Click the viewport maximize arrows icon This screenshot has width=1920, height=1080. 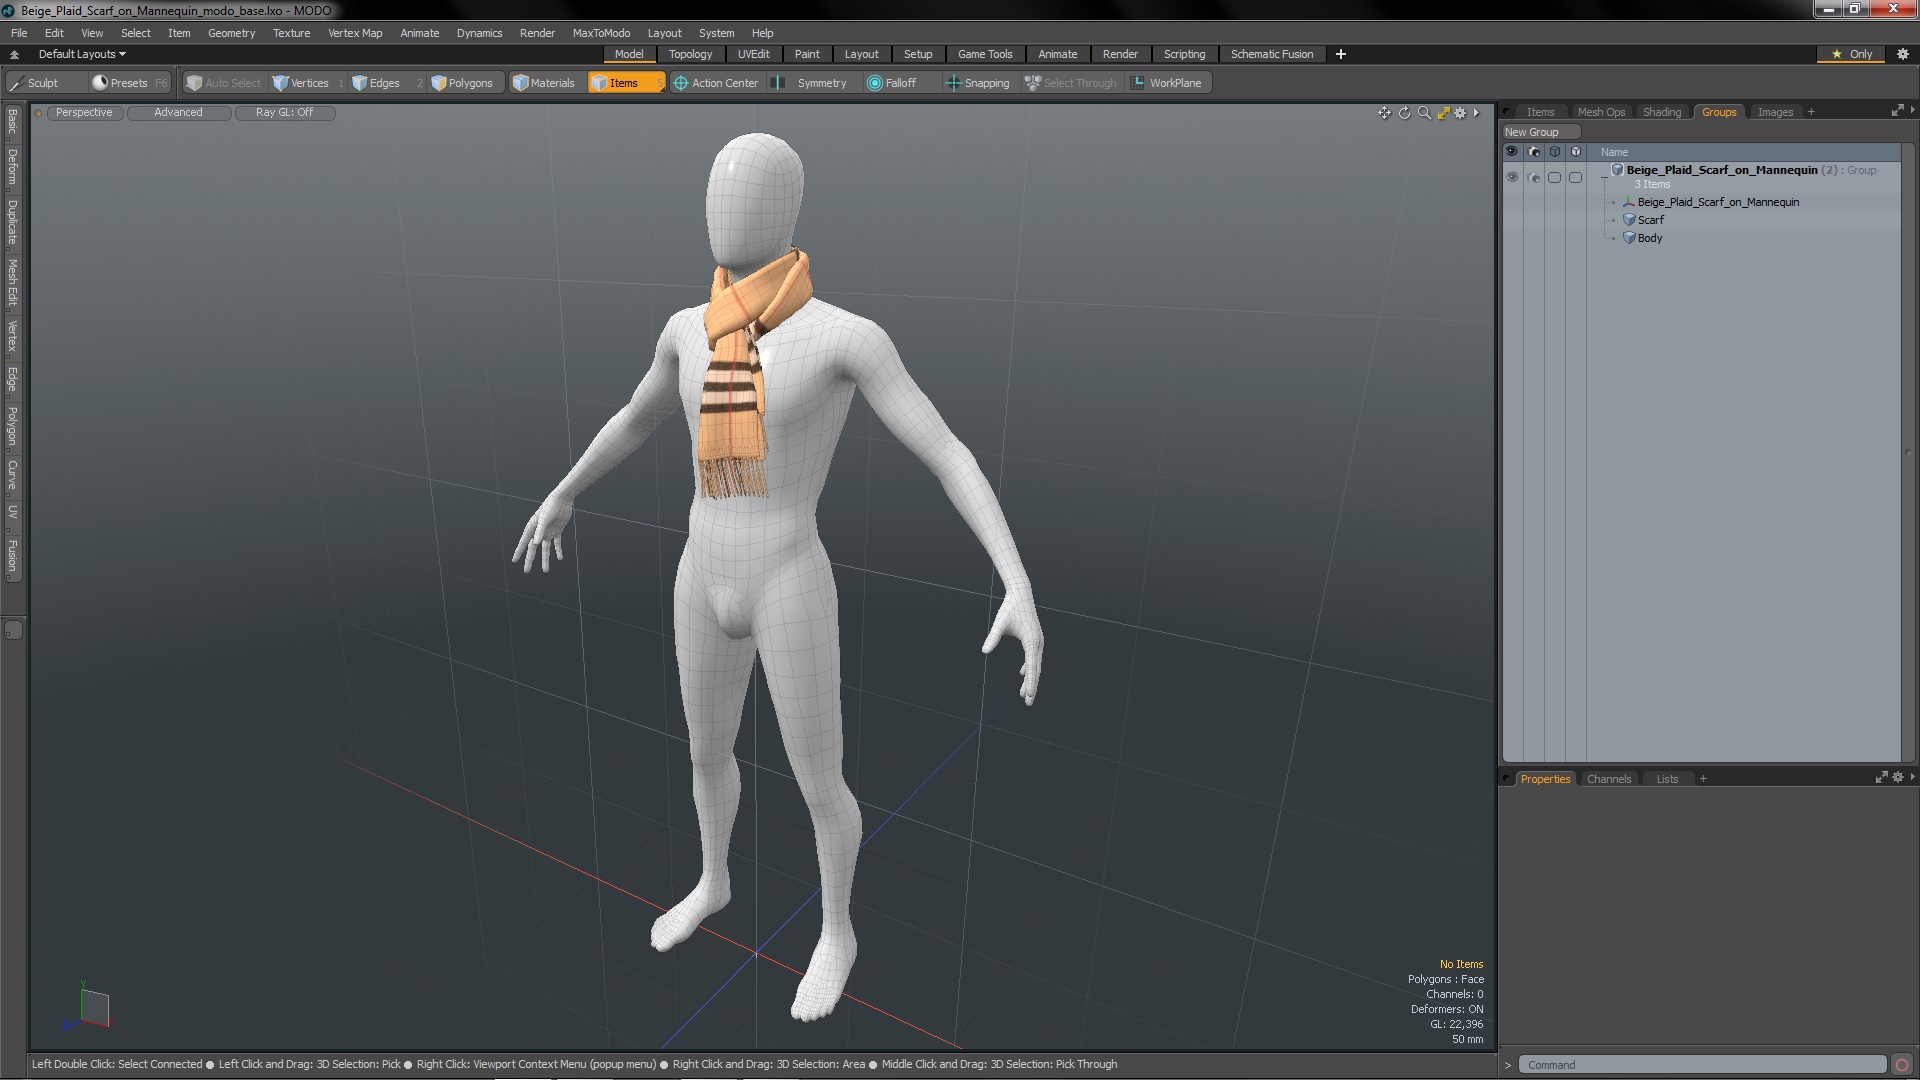coord(1443,113)
